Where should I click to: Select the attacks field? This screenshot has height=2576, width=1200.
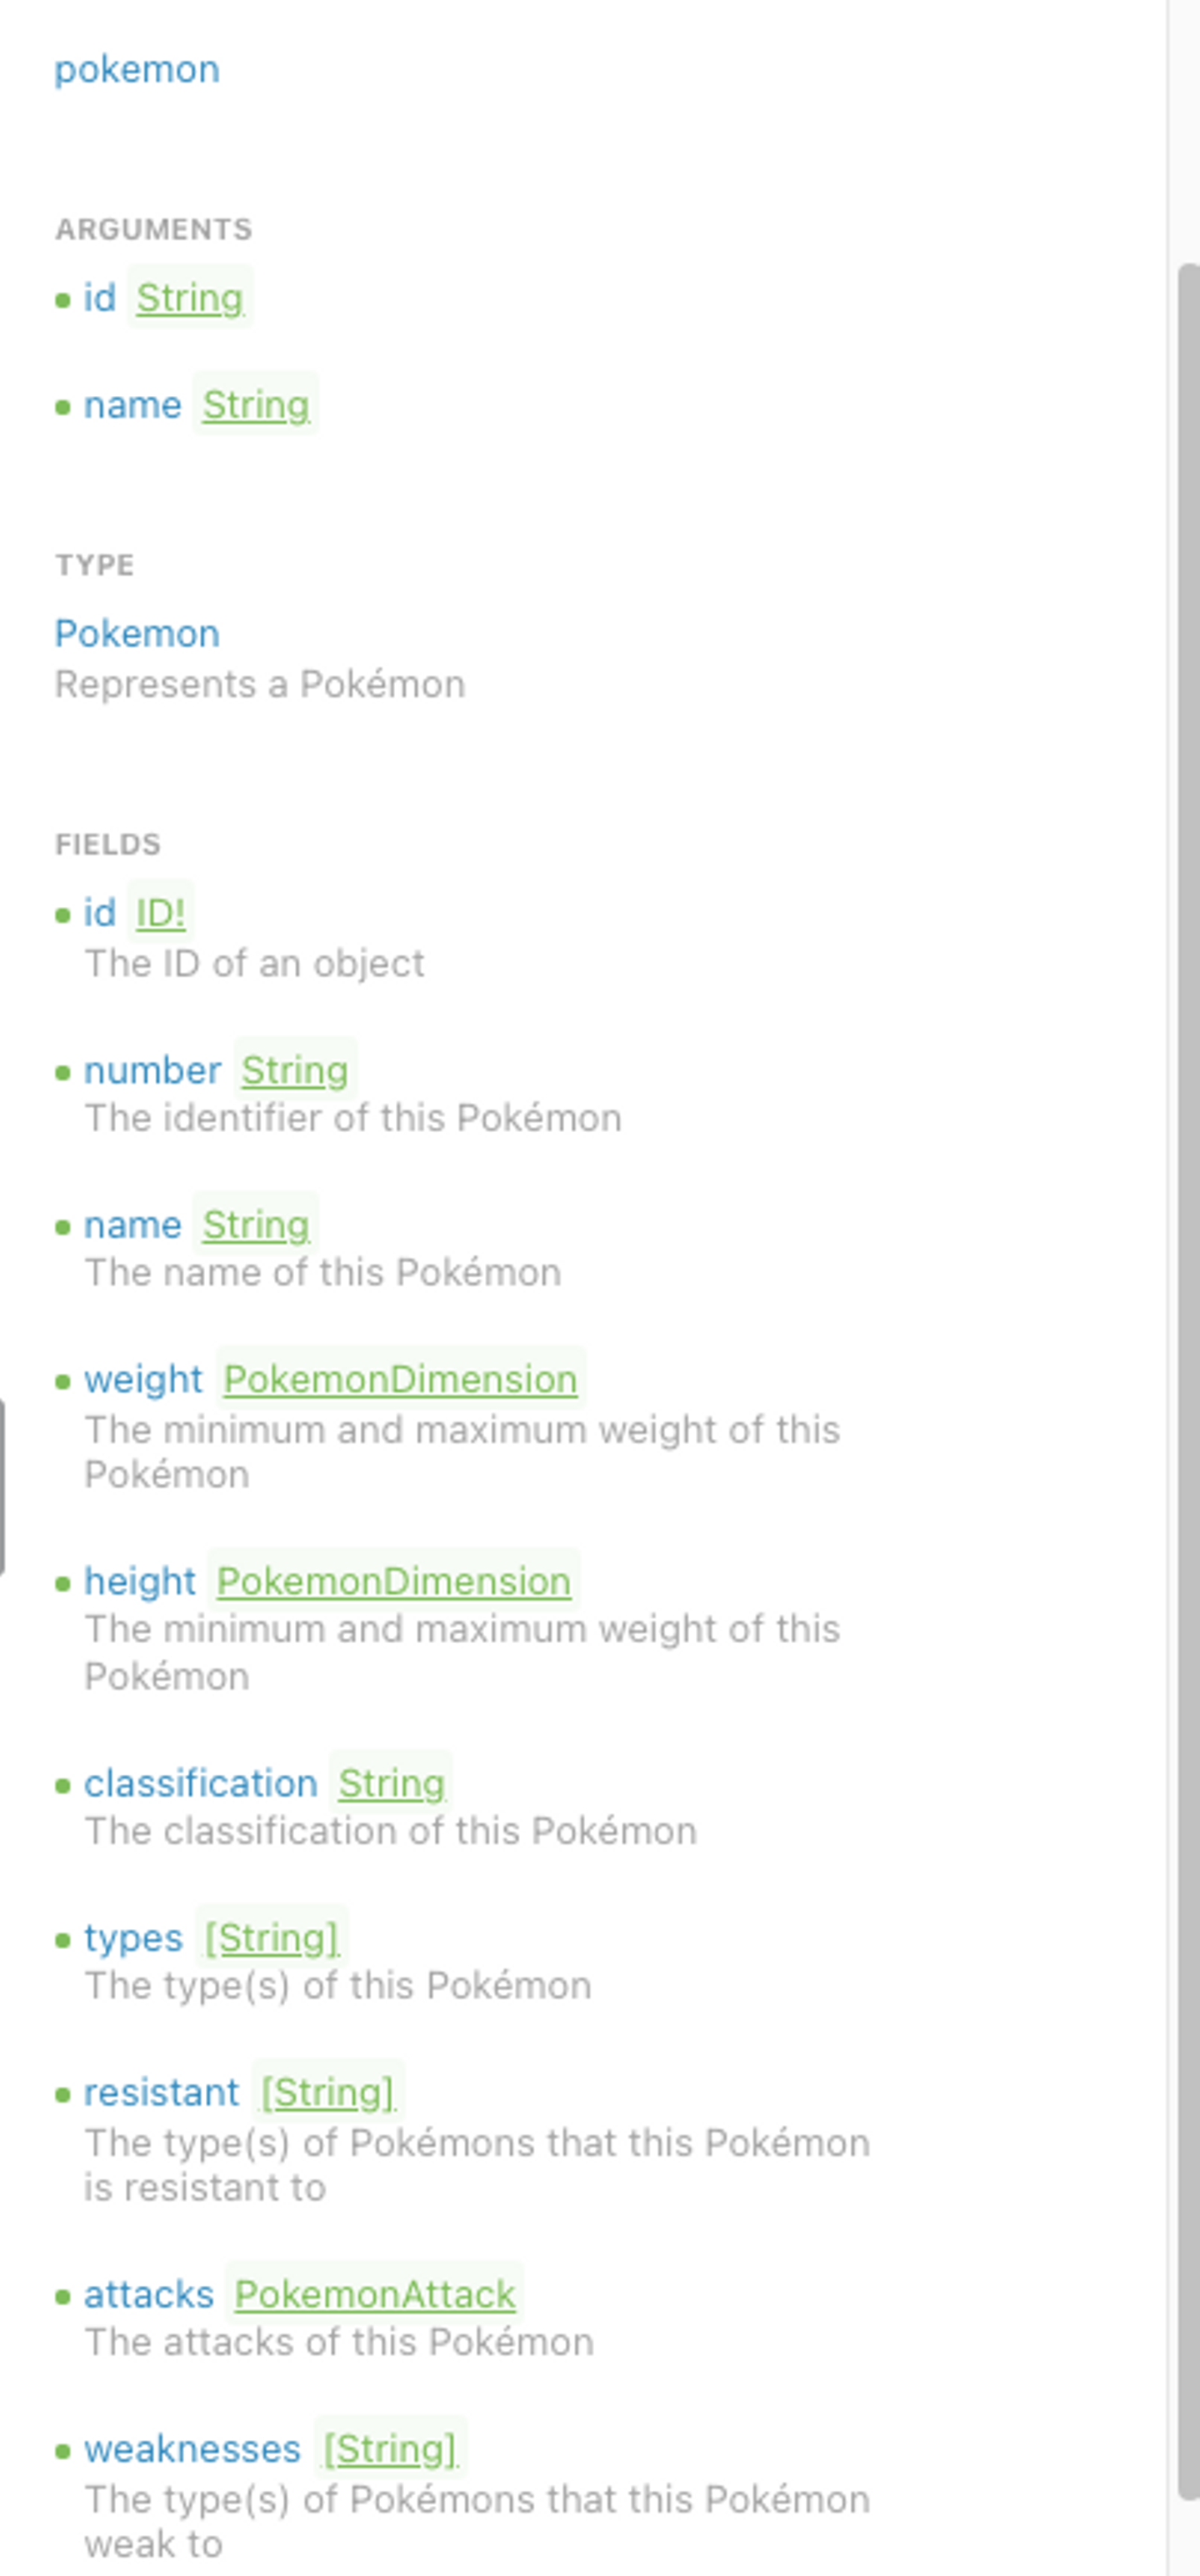point(148,2295)
